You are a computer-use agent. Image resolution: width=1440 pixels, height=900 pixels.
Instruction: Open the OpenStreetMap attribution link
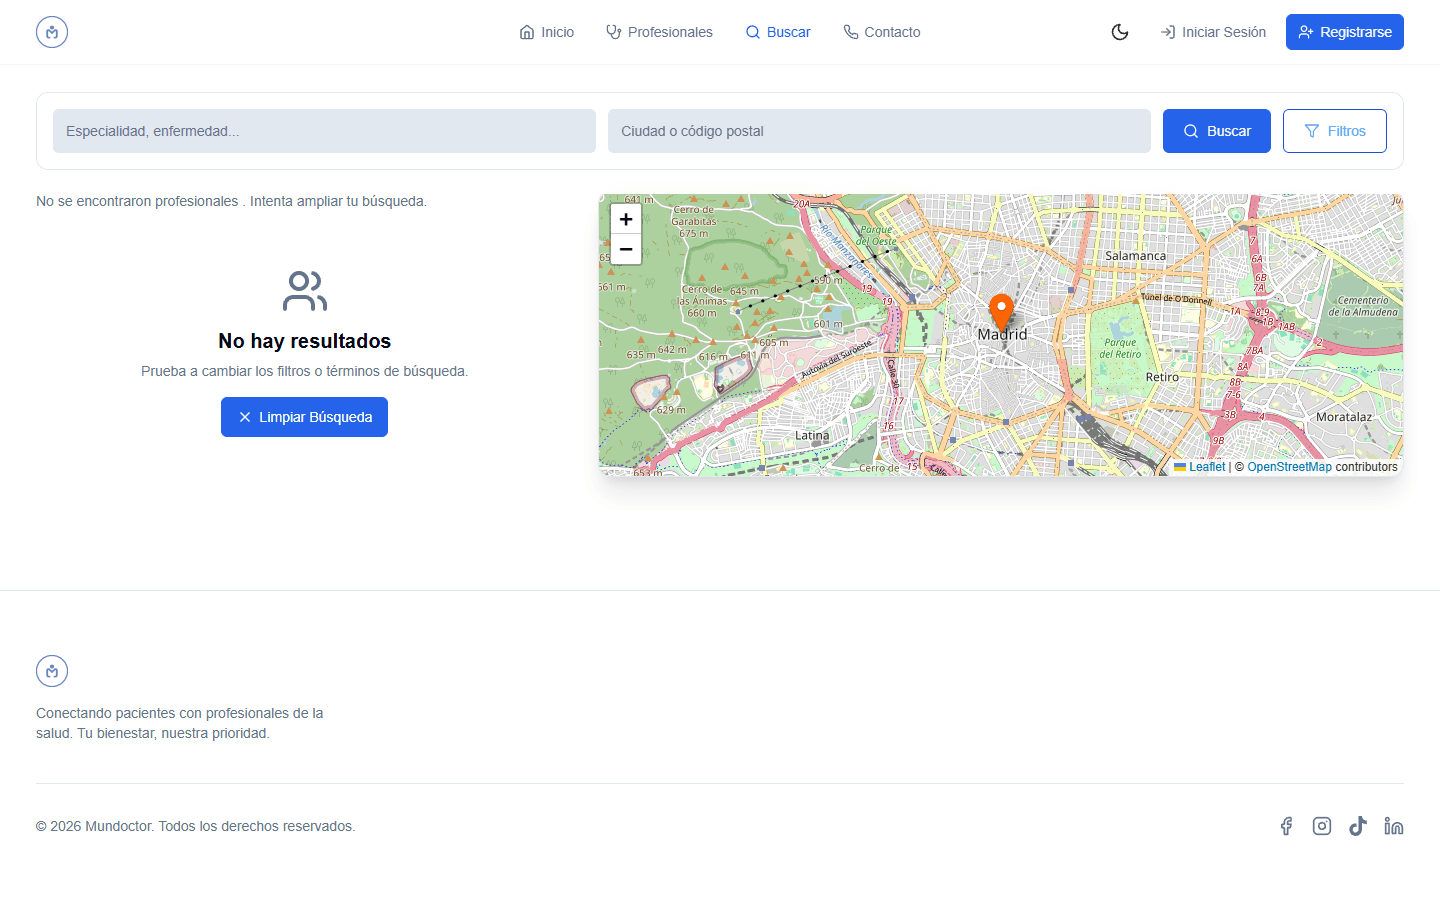pyautogui.click(x=1289, y=466)
